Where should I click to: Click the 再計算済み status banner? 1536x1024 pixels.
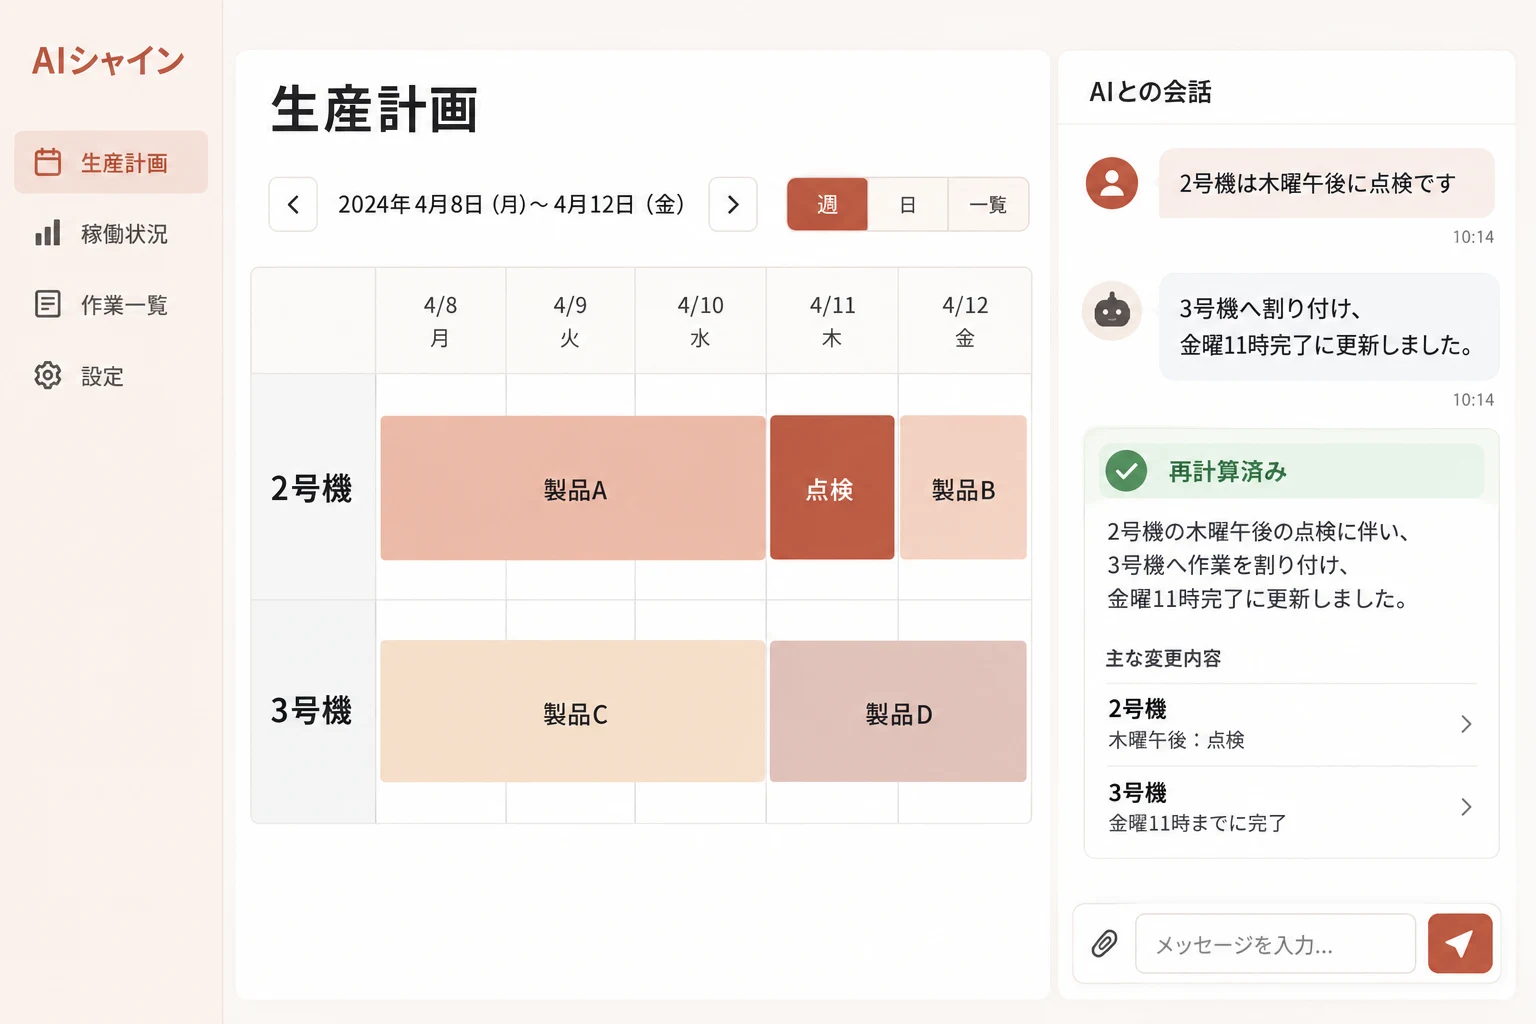(x=1291, y=470)
